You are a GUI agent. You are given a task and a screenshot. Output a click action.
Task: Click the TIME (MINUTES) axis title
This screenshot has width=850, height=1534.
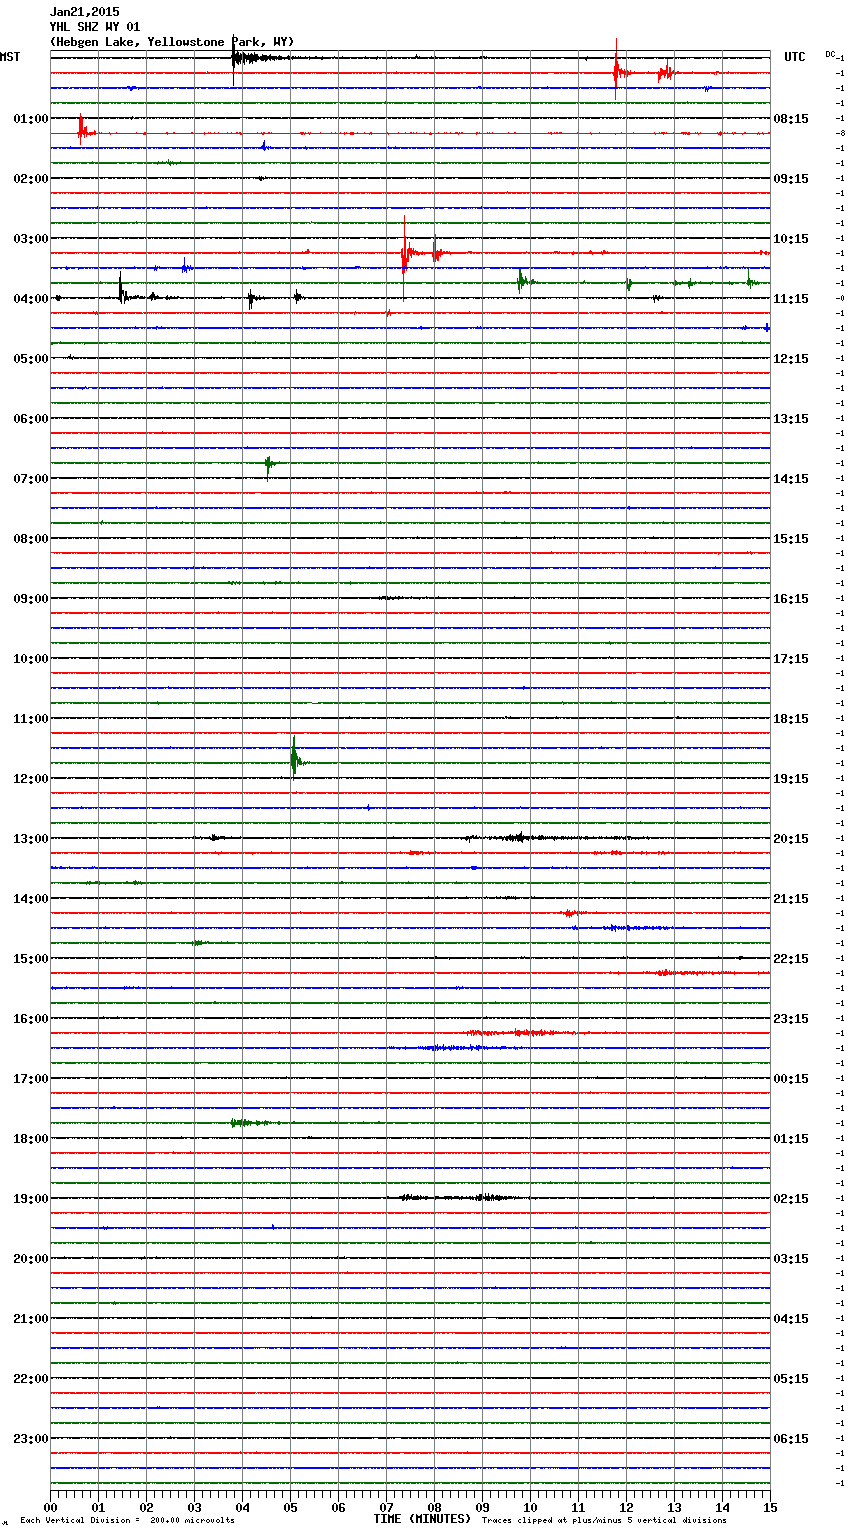(422, 1519)
